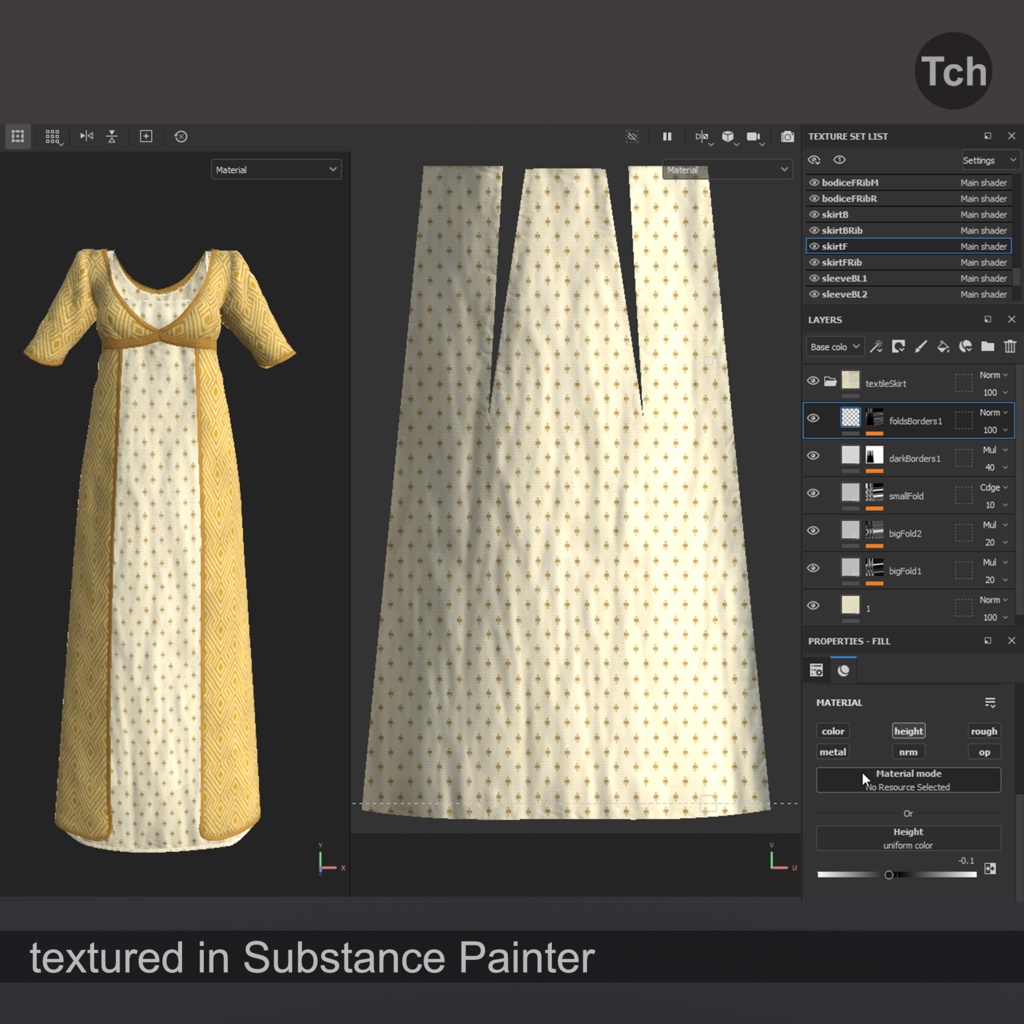Hide the skirtB texture set
Image resolution: width=1024 pixels, height=1024 pixels.
tap(814, 214)
